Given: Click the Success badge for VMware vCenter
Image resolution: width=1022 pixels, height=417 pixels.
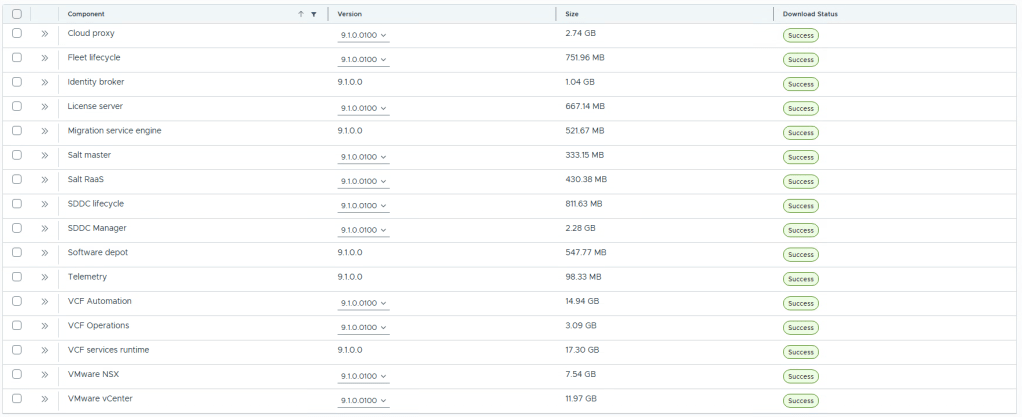Looking at the screenshot, I should pyautogui.click(x=800, y=401).
